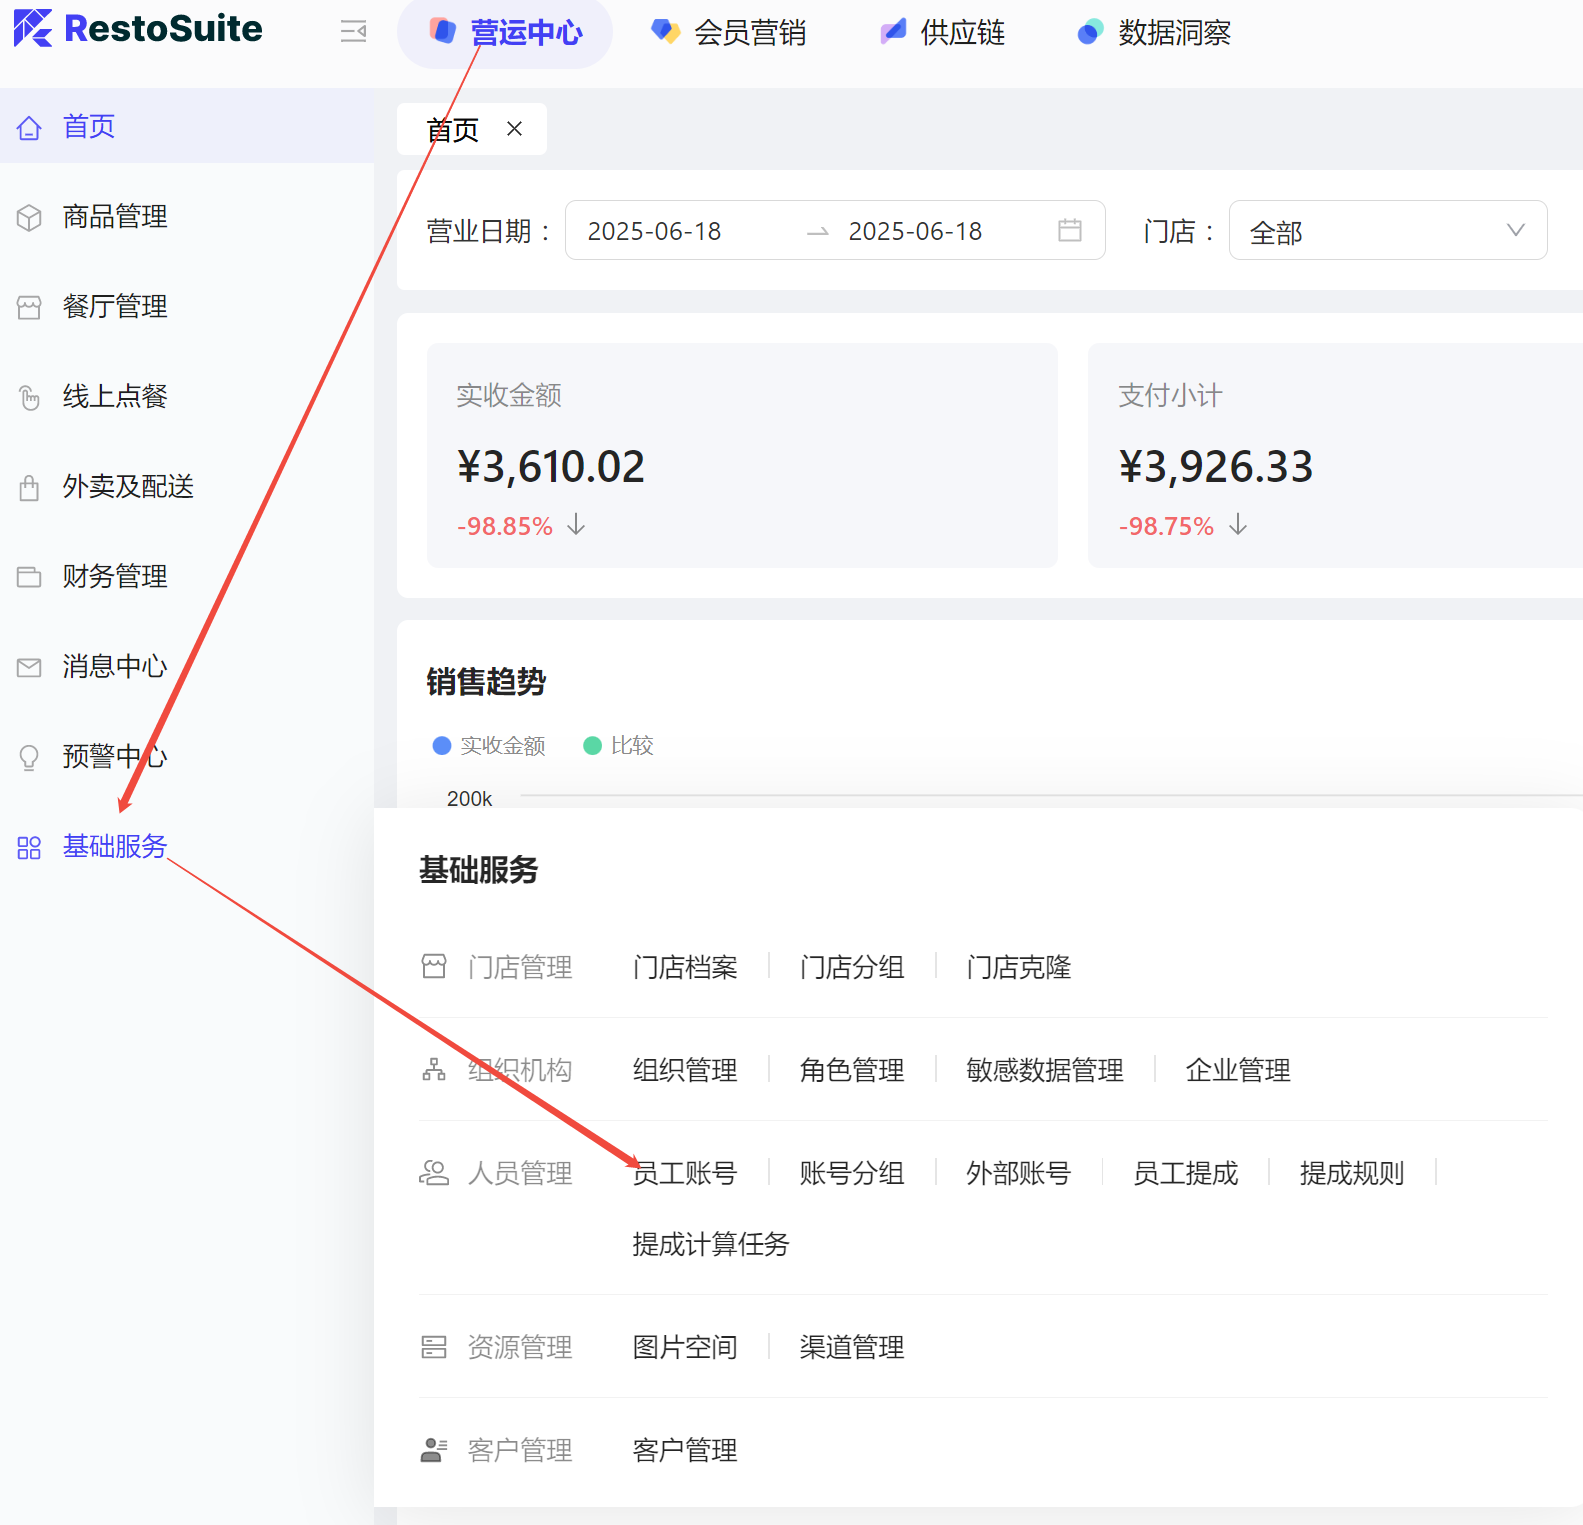Open 提成计算任务 link
The width and height of the screenshot is (1583, 1525).
711,1244
